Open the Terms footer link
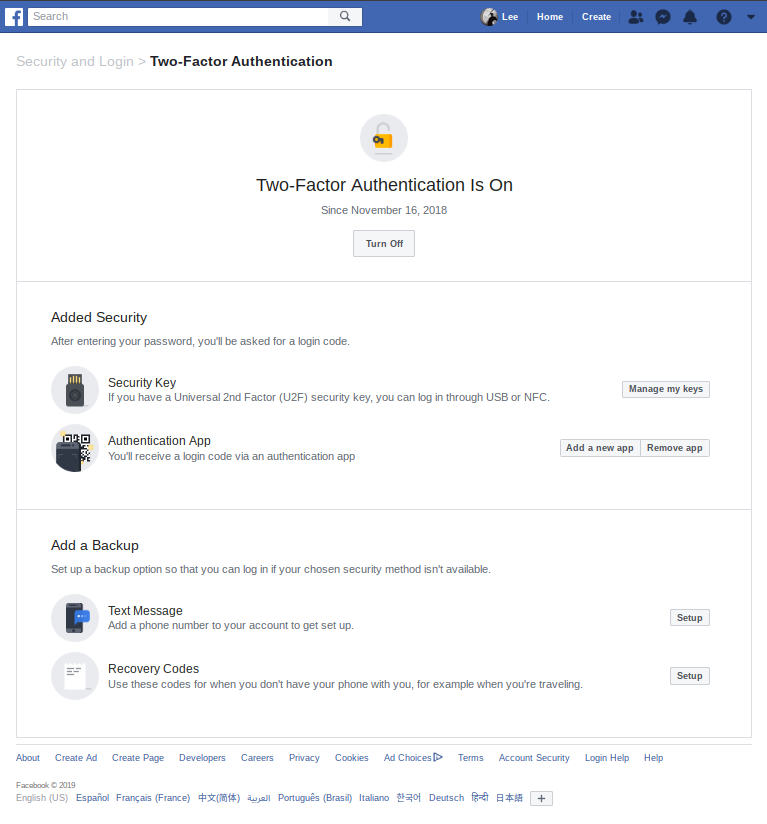Viewport: 767px width, 824px height. tap(471, 758)
